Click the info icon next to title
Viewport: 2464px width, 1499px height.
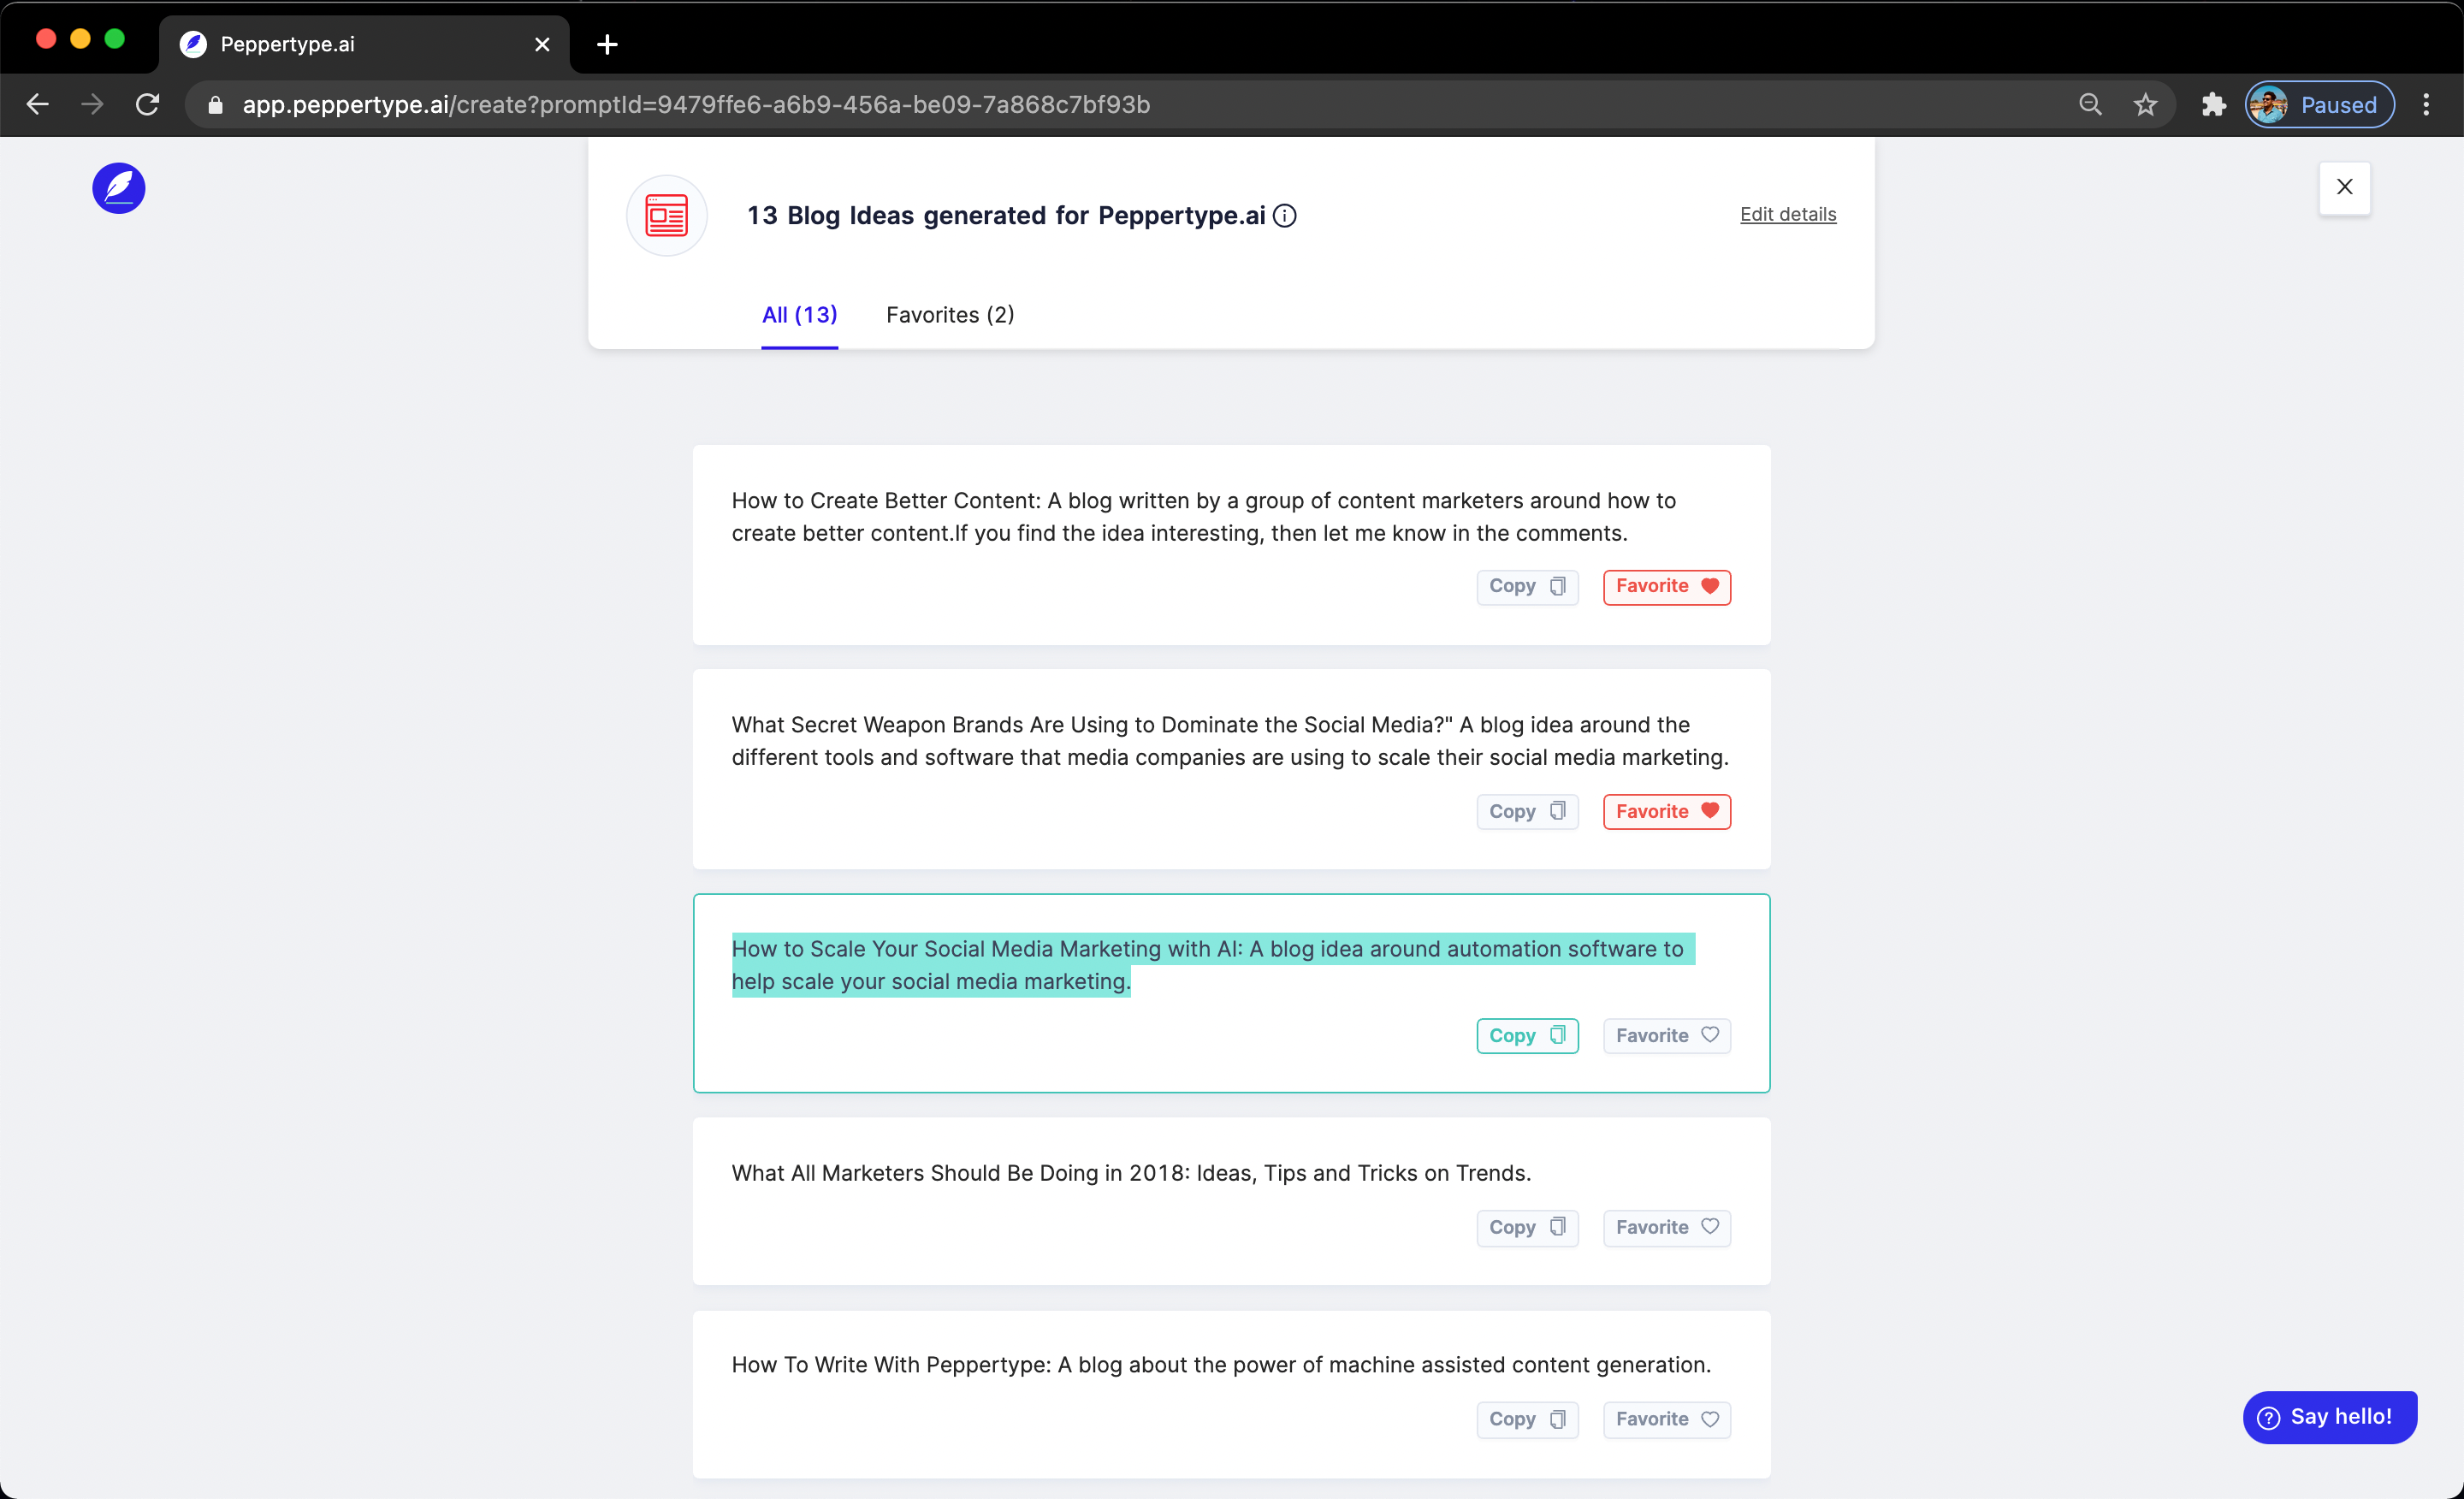[1287, 215]
